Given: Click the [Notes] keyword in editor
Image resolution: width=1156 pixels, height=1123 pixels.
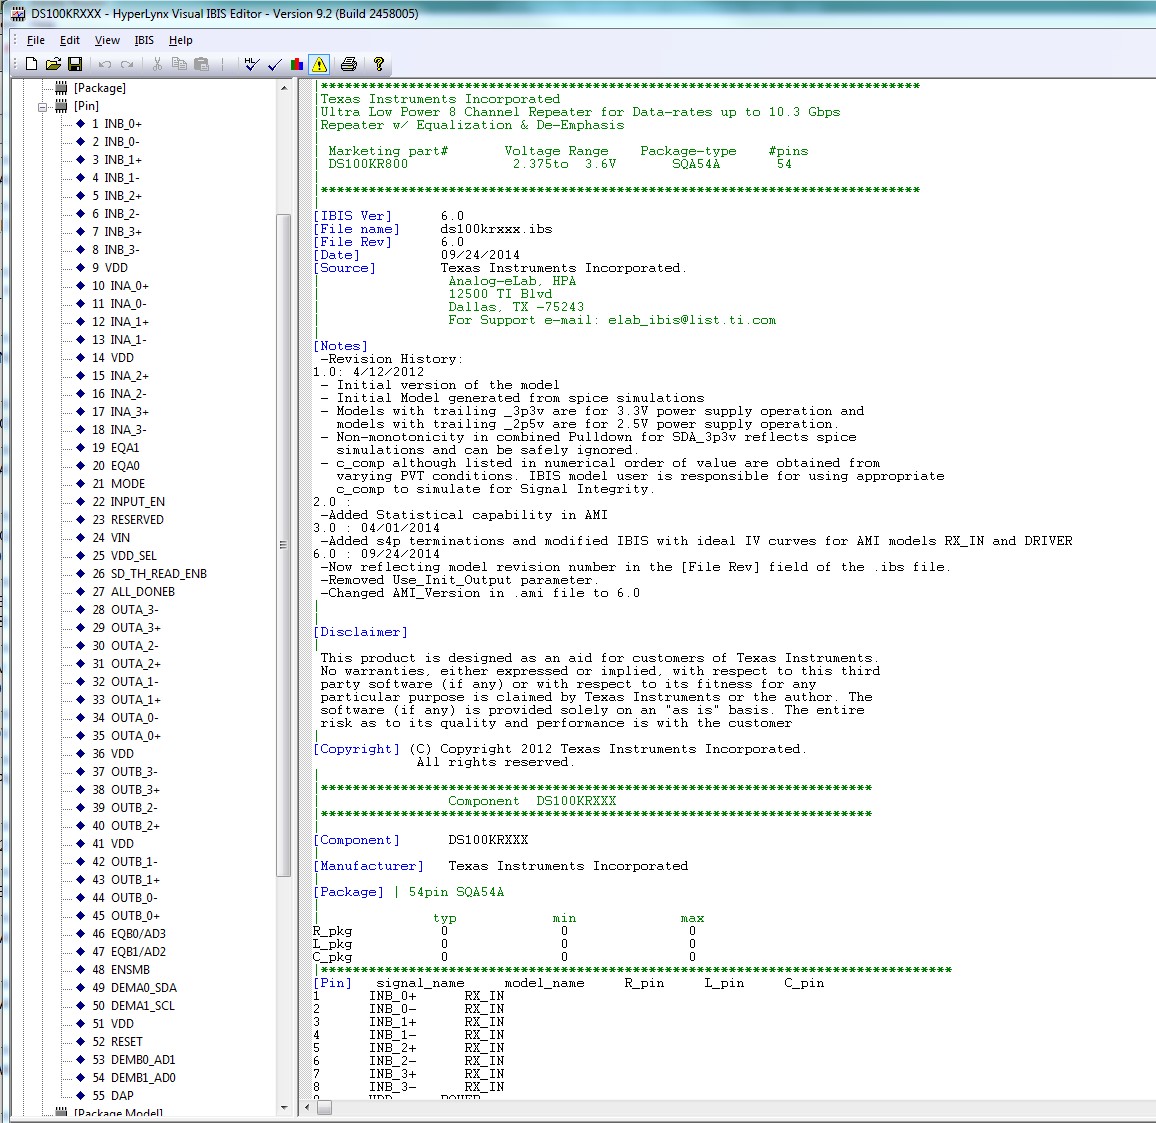Looking at the screenshot, I should pos(341,346).
